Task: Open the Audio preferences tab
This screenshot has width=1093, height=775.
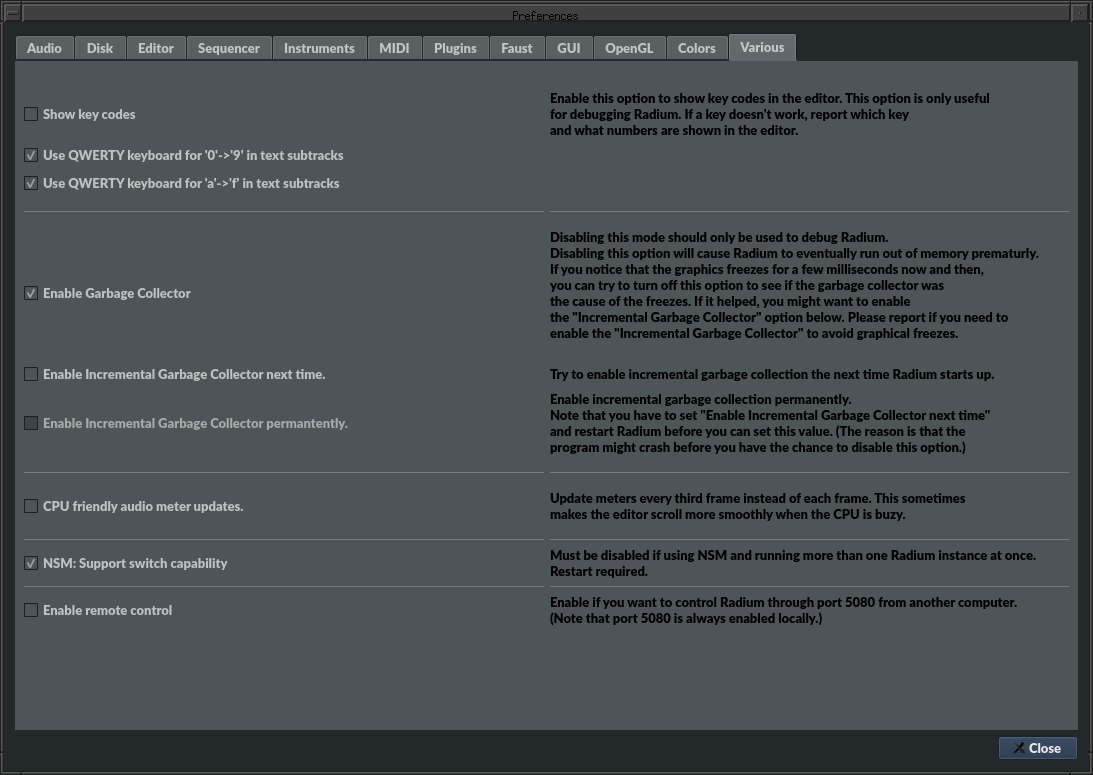Action: tap(44, 48)
